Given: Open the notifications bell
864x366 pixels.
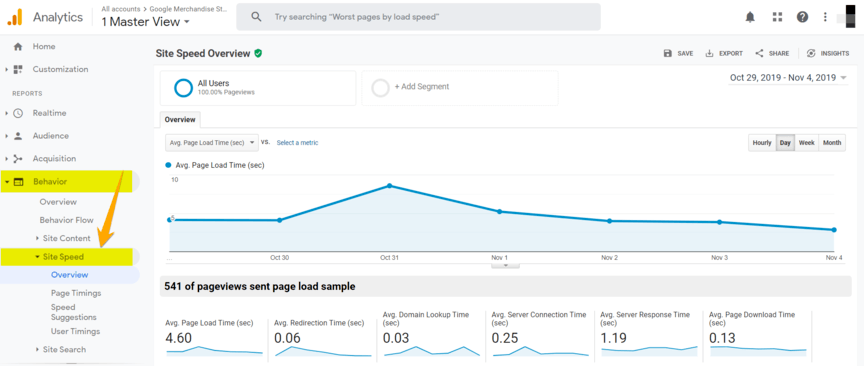Looking at the screenshot, I should pos(750,17).
